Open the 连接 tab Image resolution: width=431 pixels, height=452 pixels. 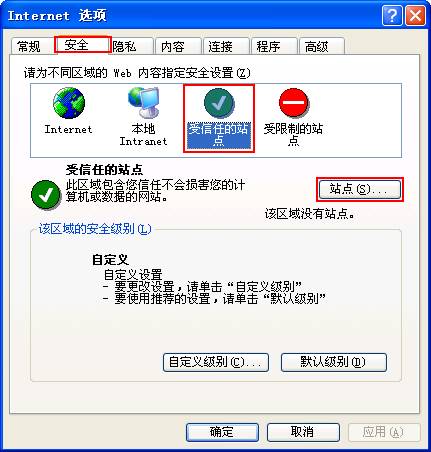[226, 46]
